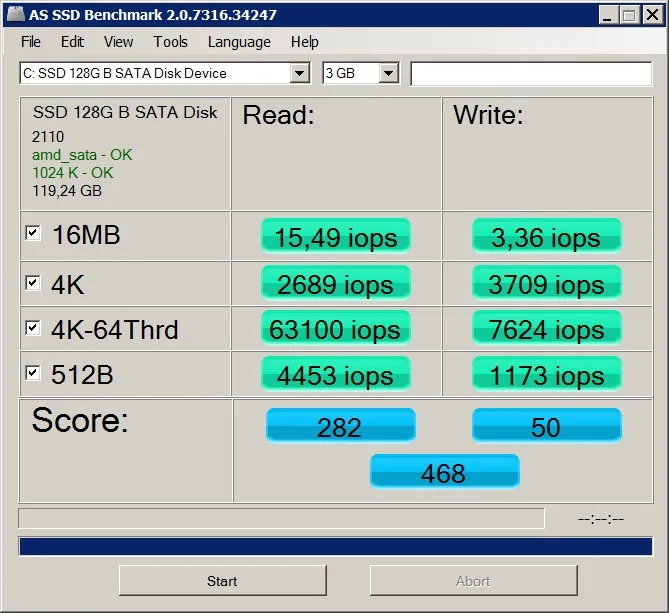Open the Help menu
Image resolution: width=669 pixels, height=613 pixels.
pyautogui.click(x=305, y=42)
